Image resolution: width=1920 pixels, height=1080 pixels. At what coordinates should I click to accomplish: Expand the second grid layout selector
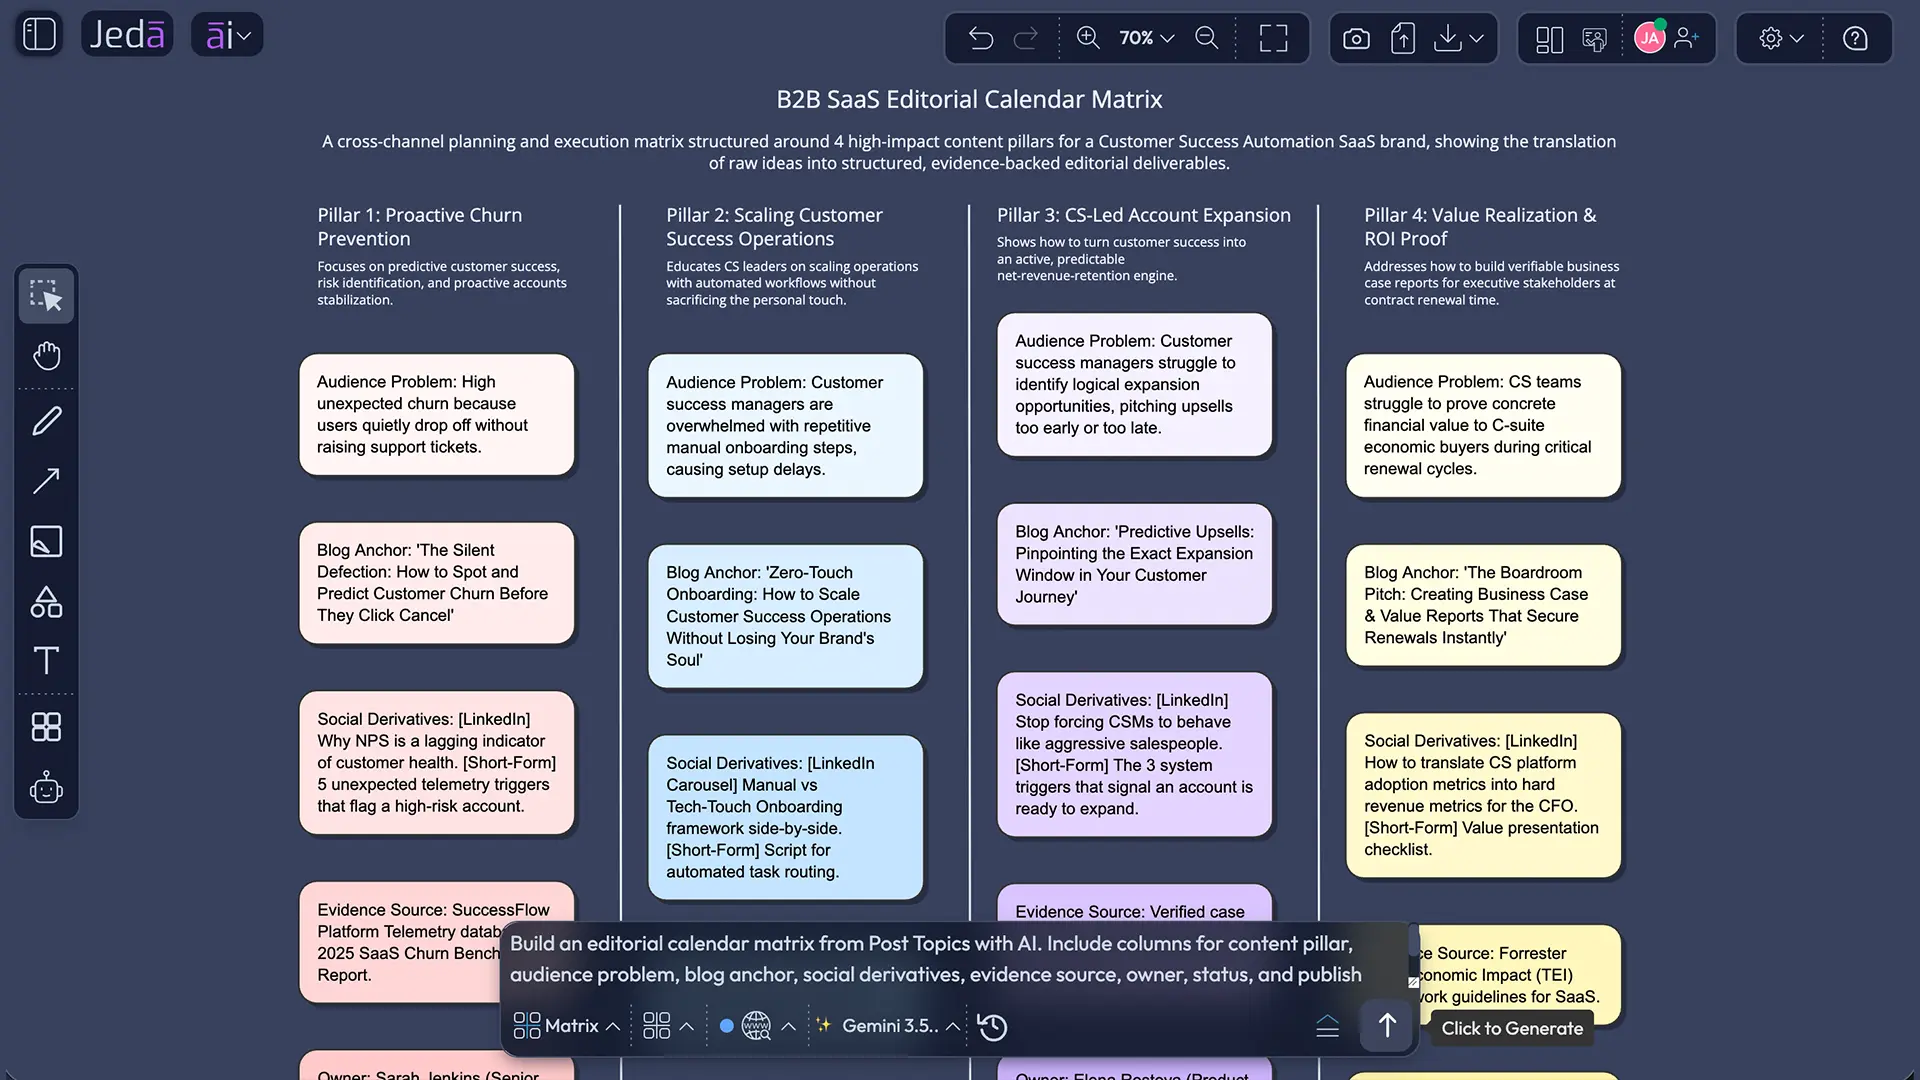pos(668,1026)
